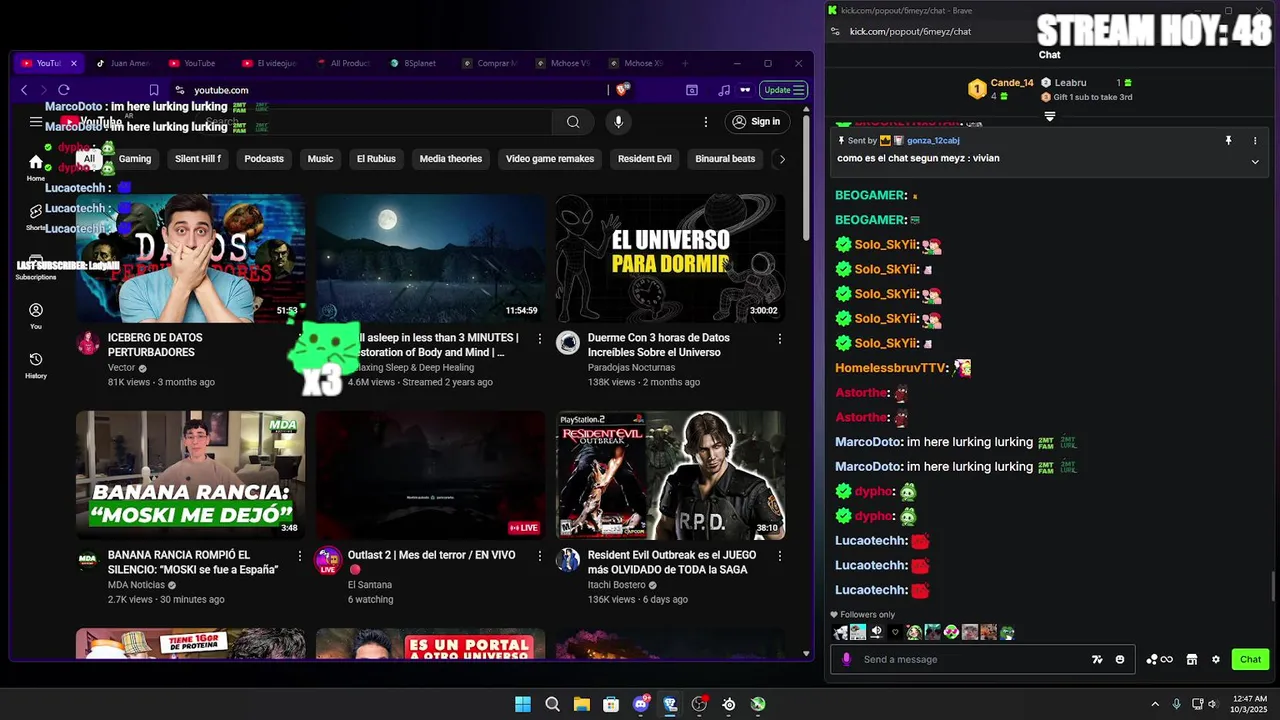Show more YouTube category chips

pos(782,158)
